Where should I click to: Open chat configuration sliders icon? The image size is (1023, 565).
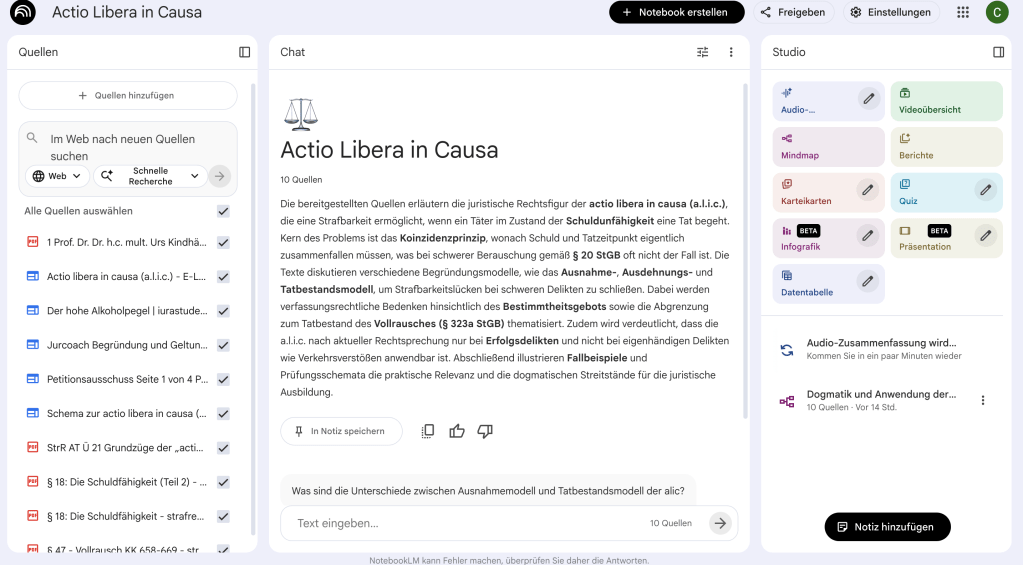coord(703,52)
